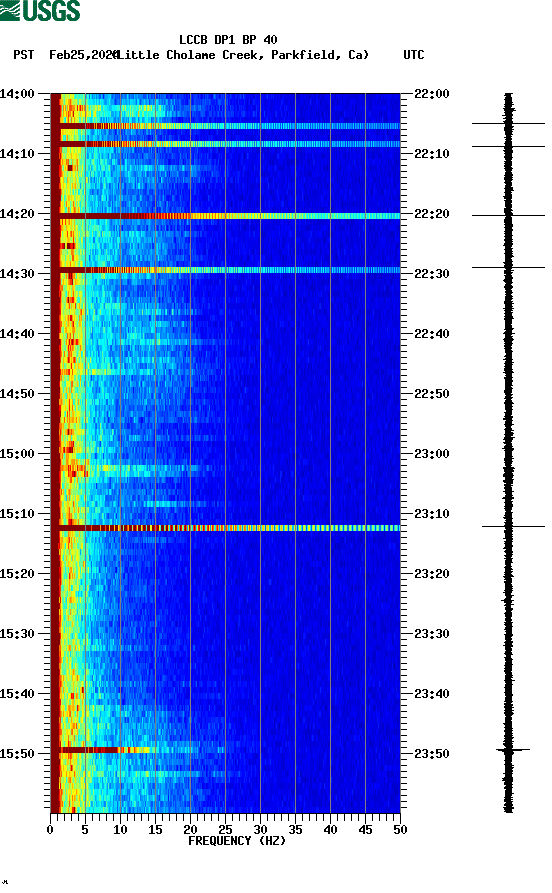Image resolution: width=552 pixels, height=893 pixels.
Task: Click the seismogram event marker line at 22:20
Action: pyautogui.click(x=508, y=215)
